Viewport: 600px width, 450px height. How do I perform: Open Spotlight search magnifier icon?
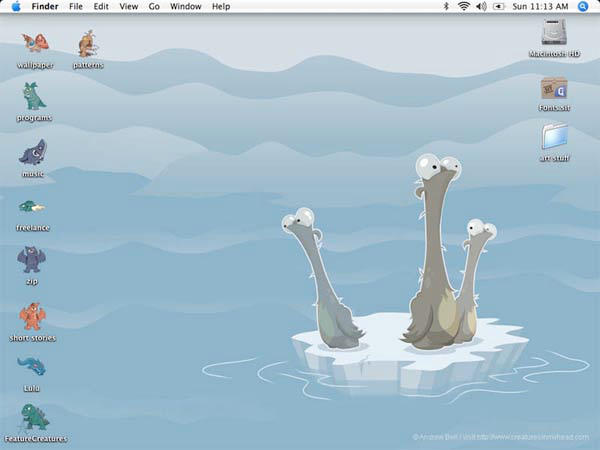582,7
